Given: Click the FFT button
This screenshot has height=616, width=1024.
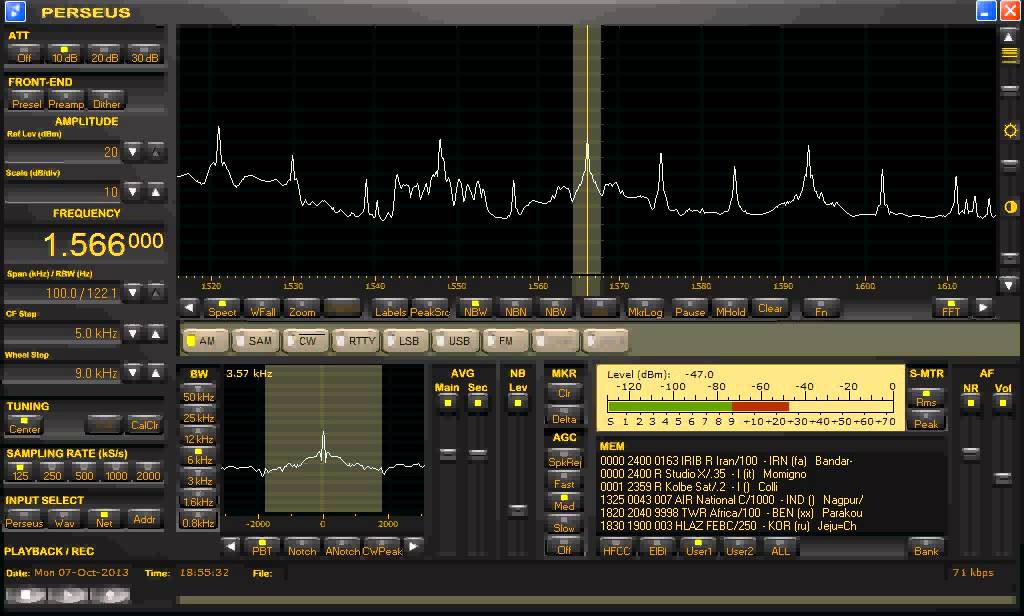Looking at the screenshot, I should click(x=952, y=308).
